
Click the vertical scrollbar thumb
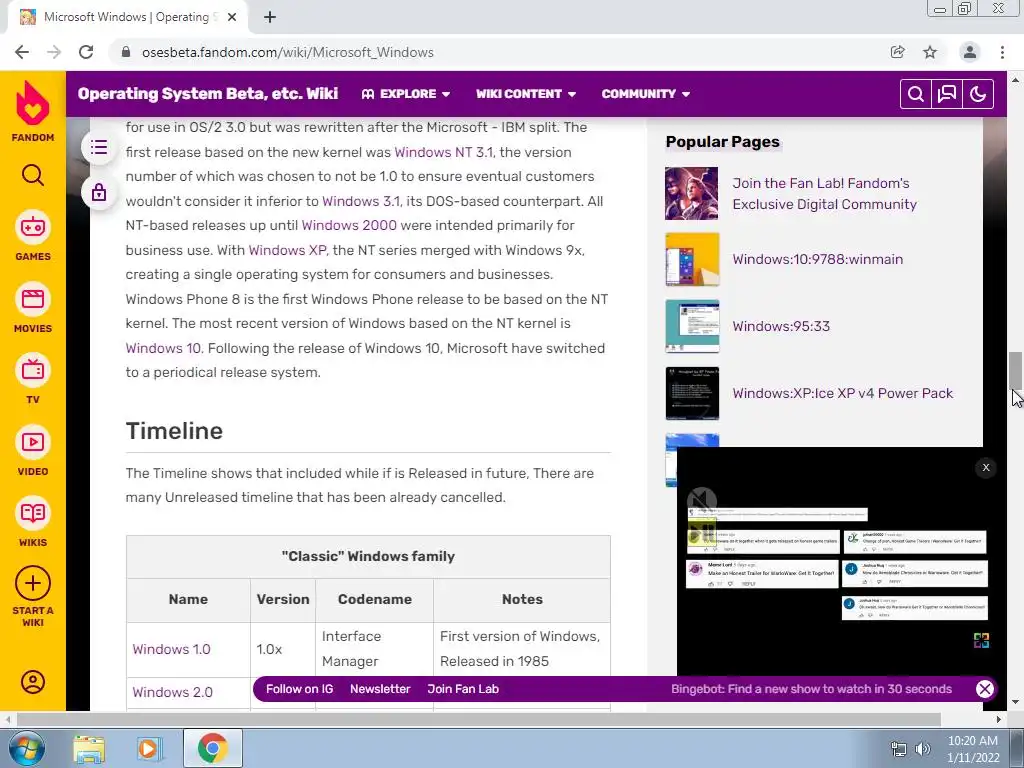coord(1015,370)
